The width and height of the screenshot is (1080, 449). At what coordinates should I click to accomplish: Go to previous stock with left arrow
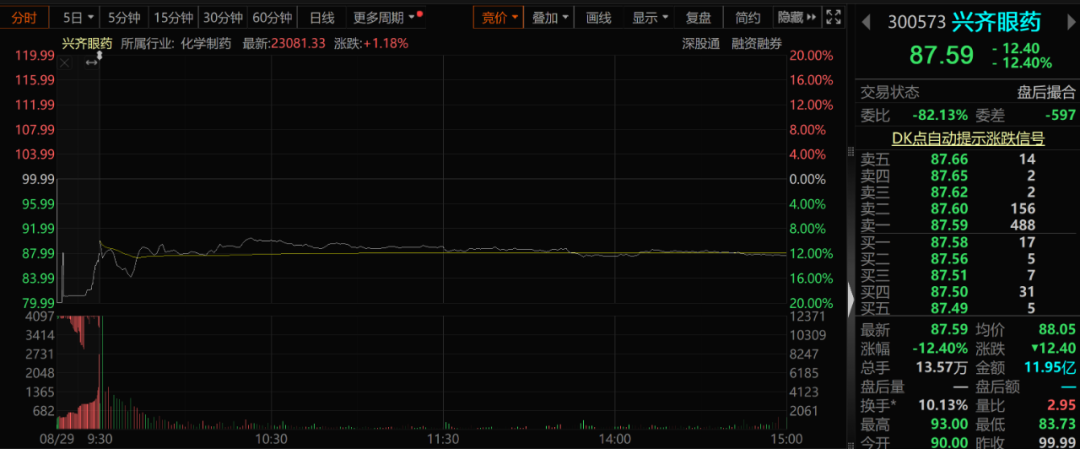(866, 23)
